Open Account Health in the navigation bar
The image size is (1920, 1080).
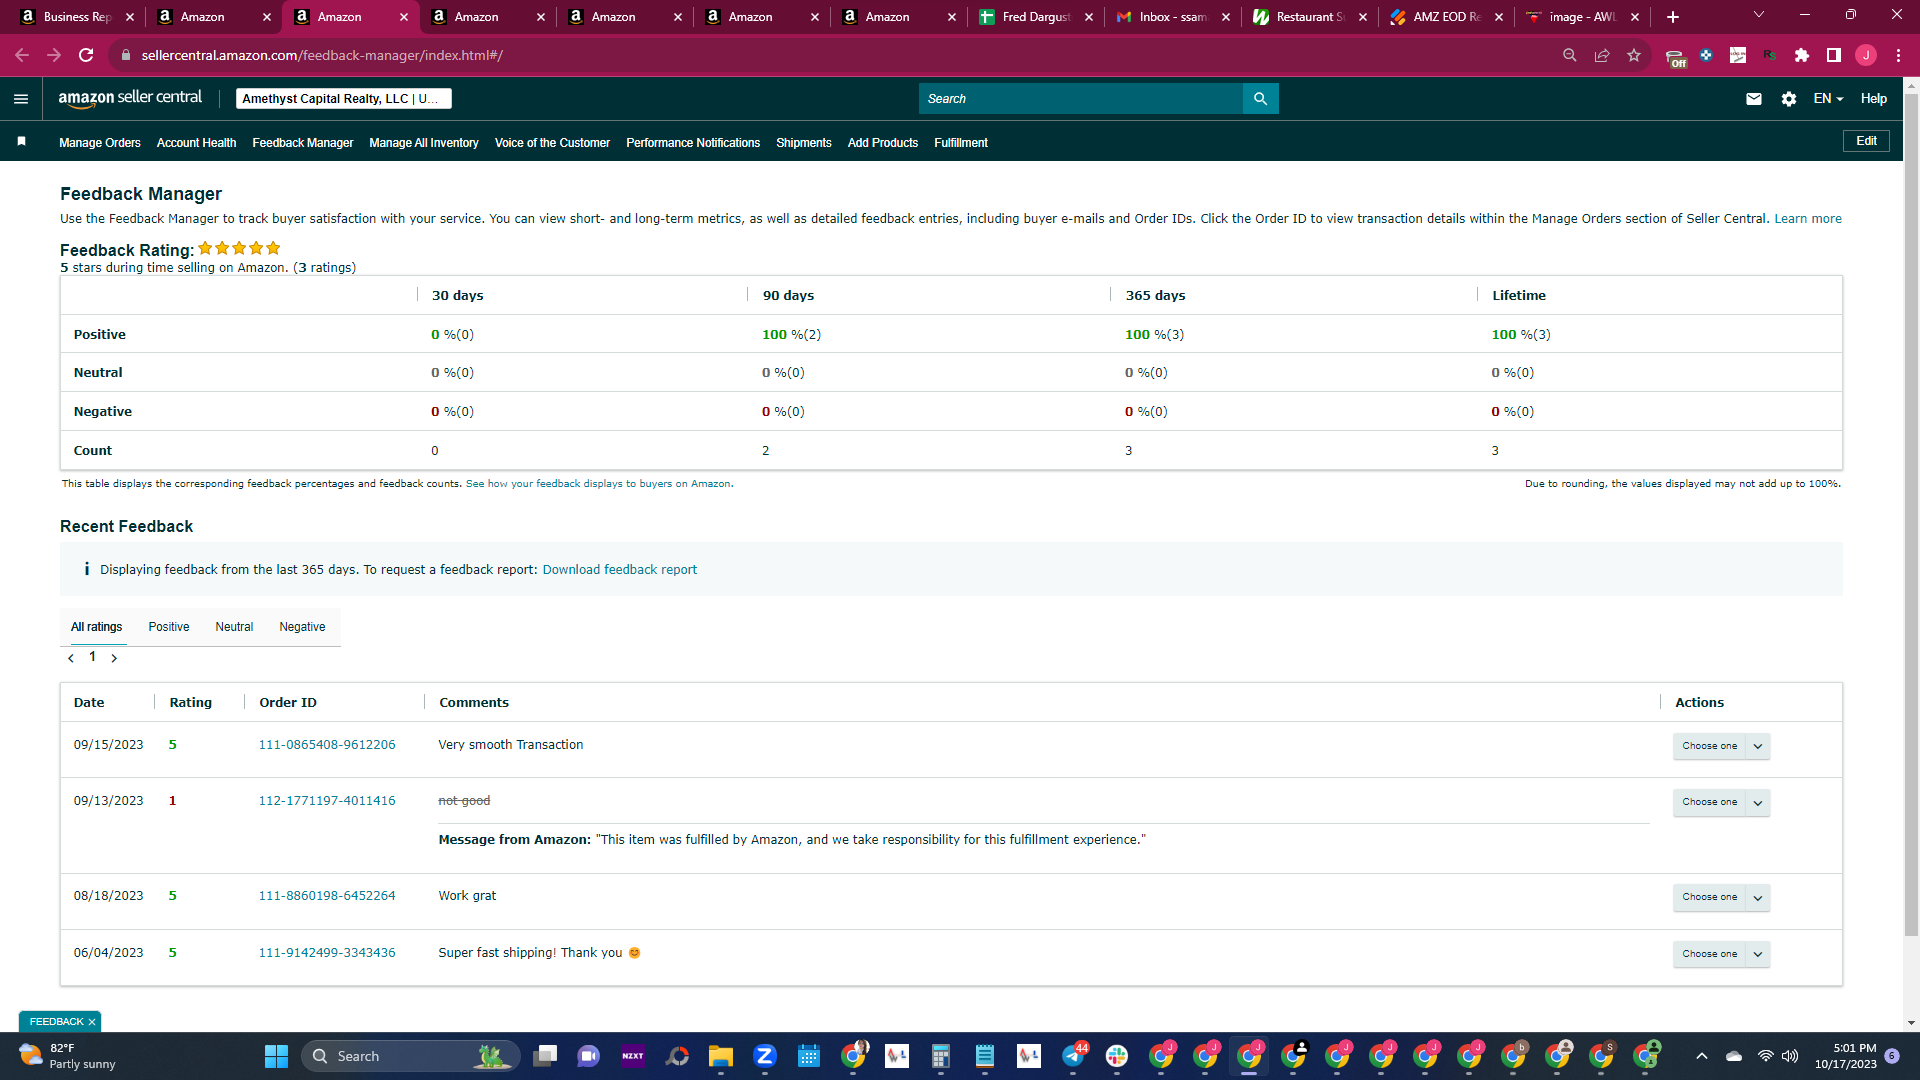pos(197,143)
